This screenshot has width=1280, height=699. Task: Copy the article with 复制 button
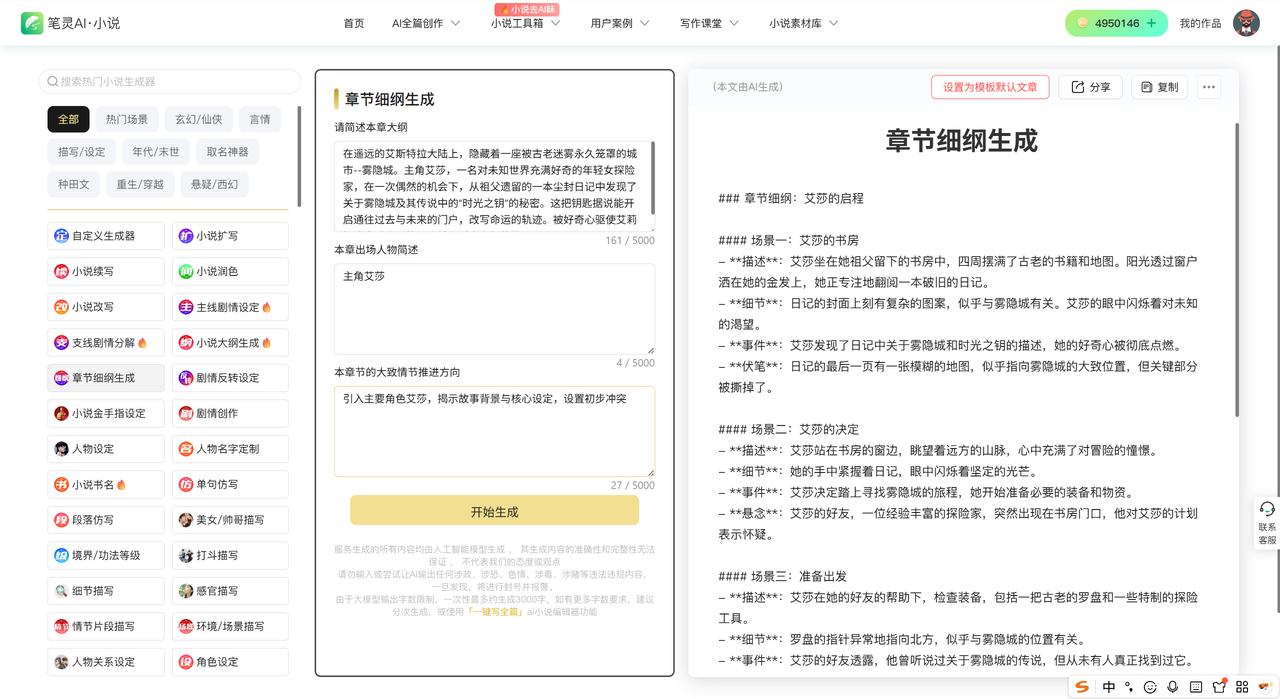point(1160,87)
